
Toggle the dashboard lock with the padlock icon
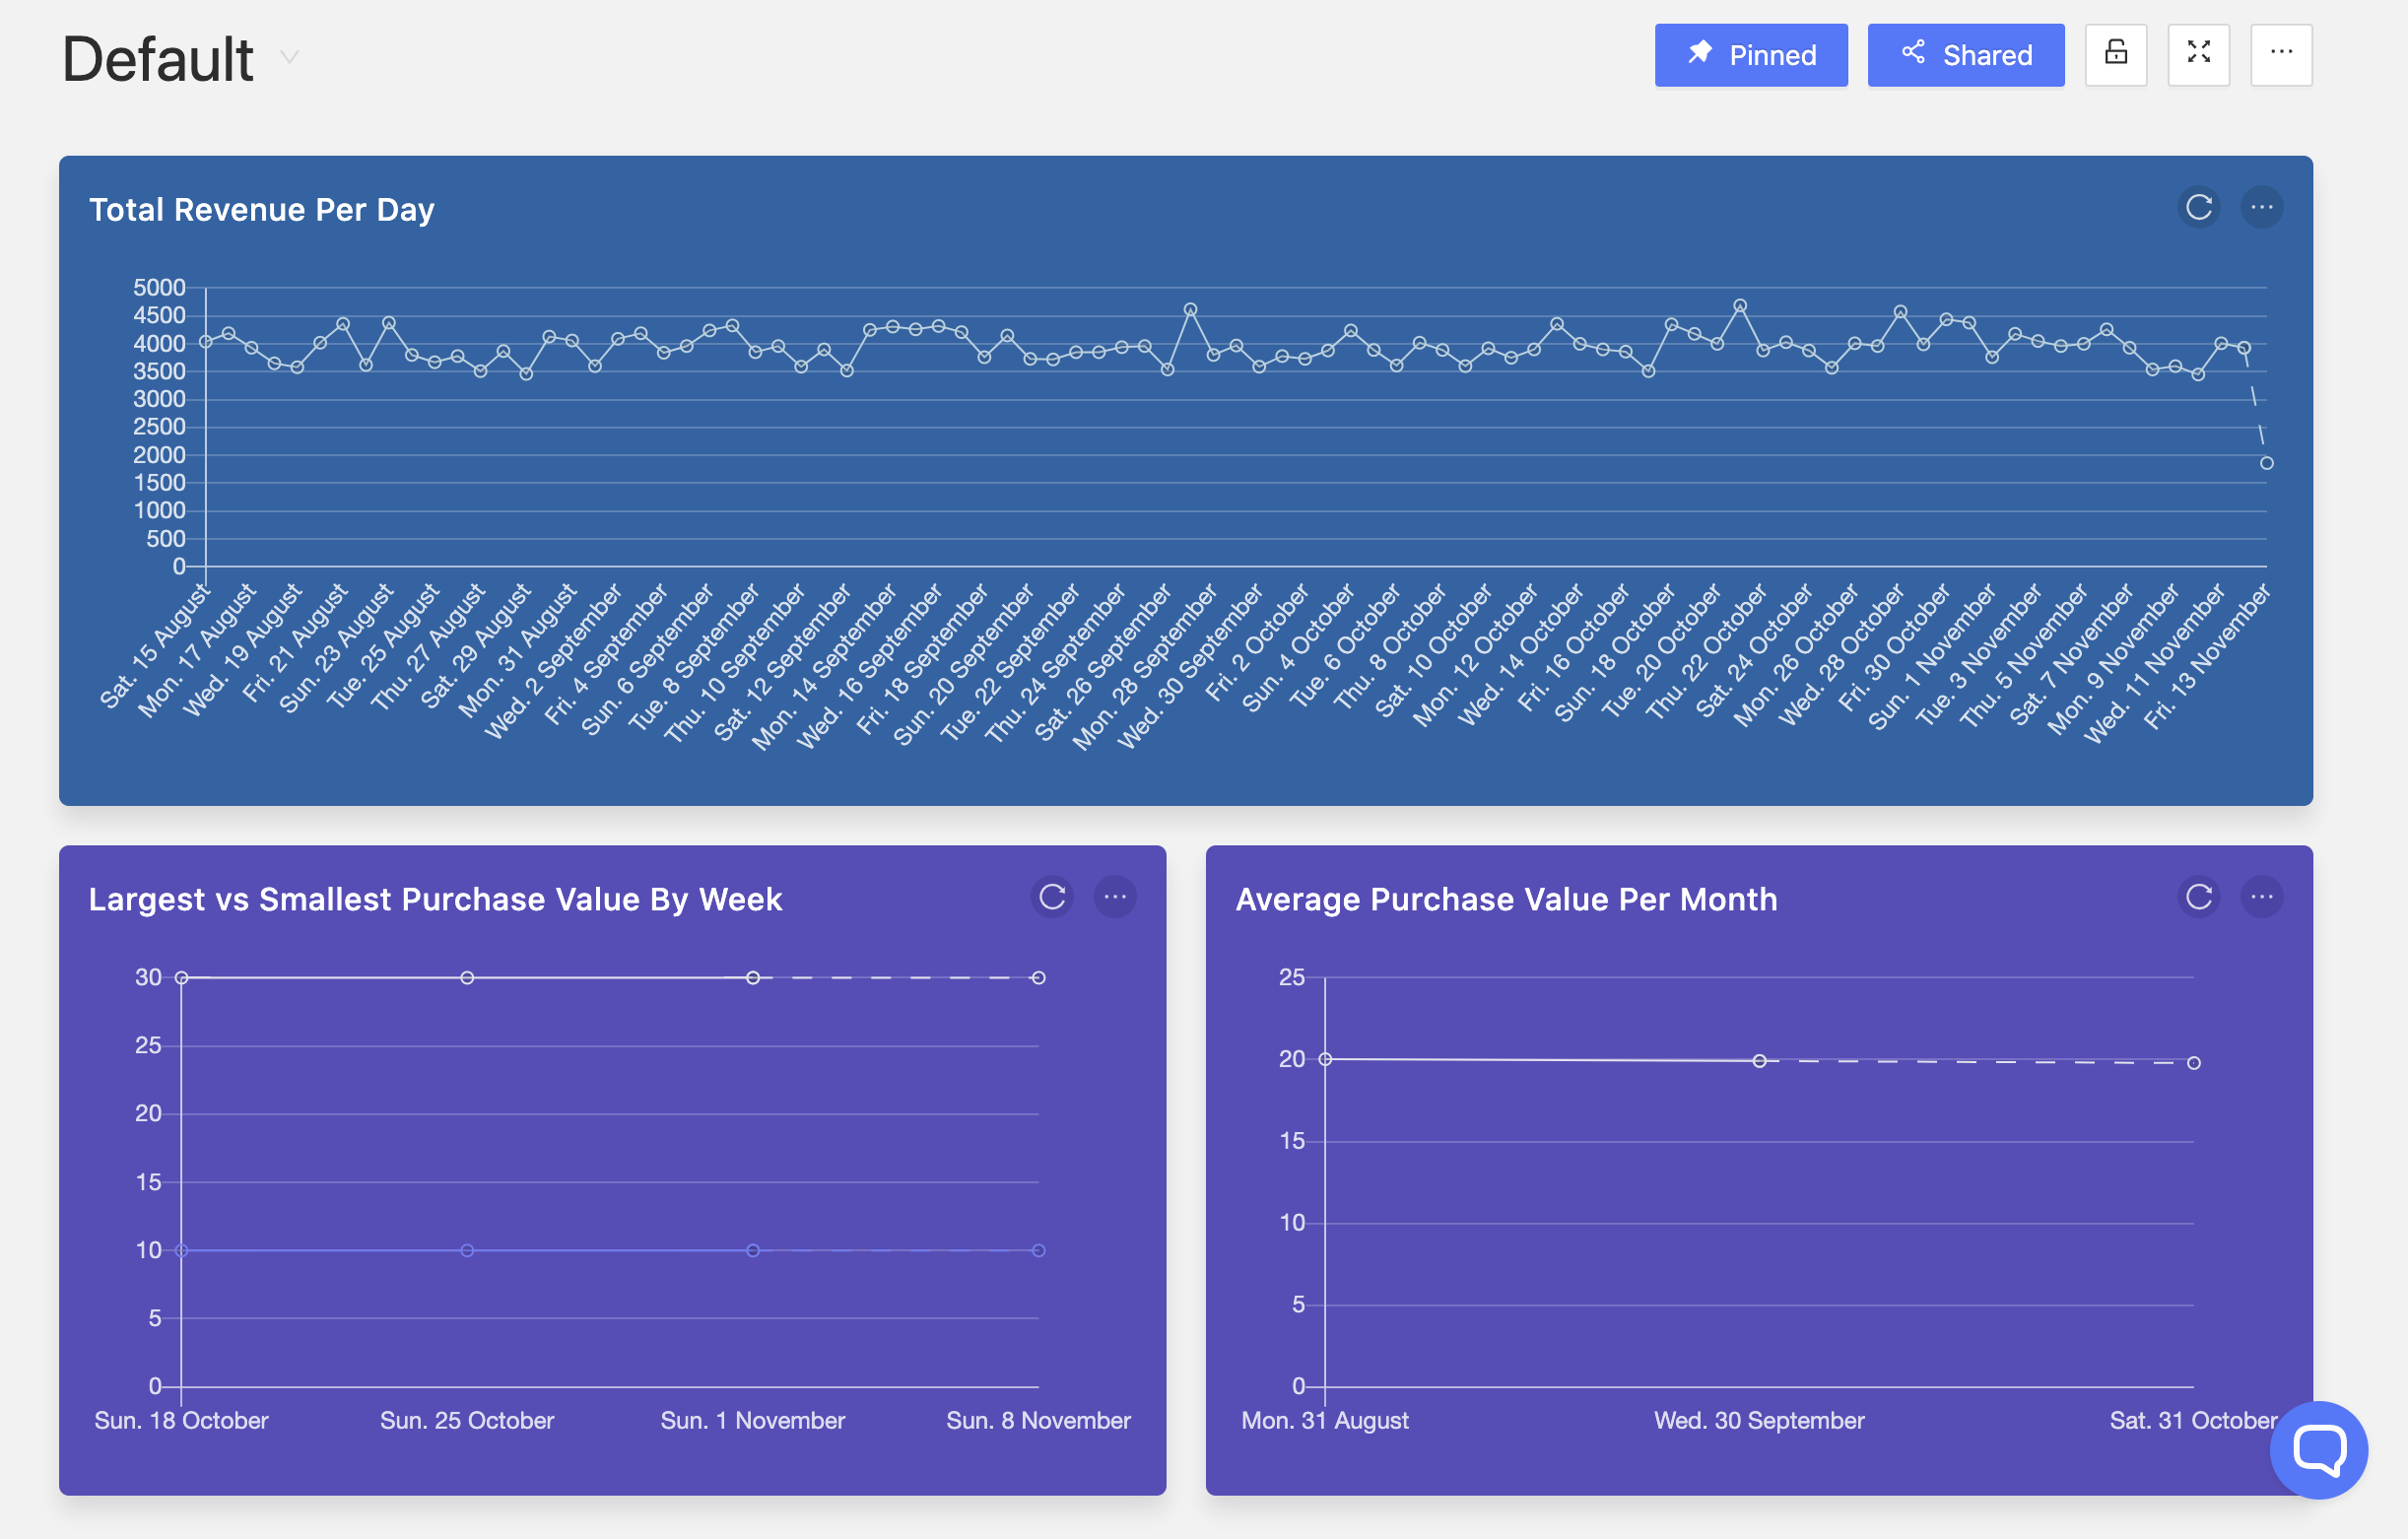2117,55
